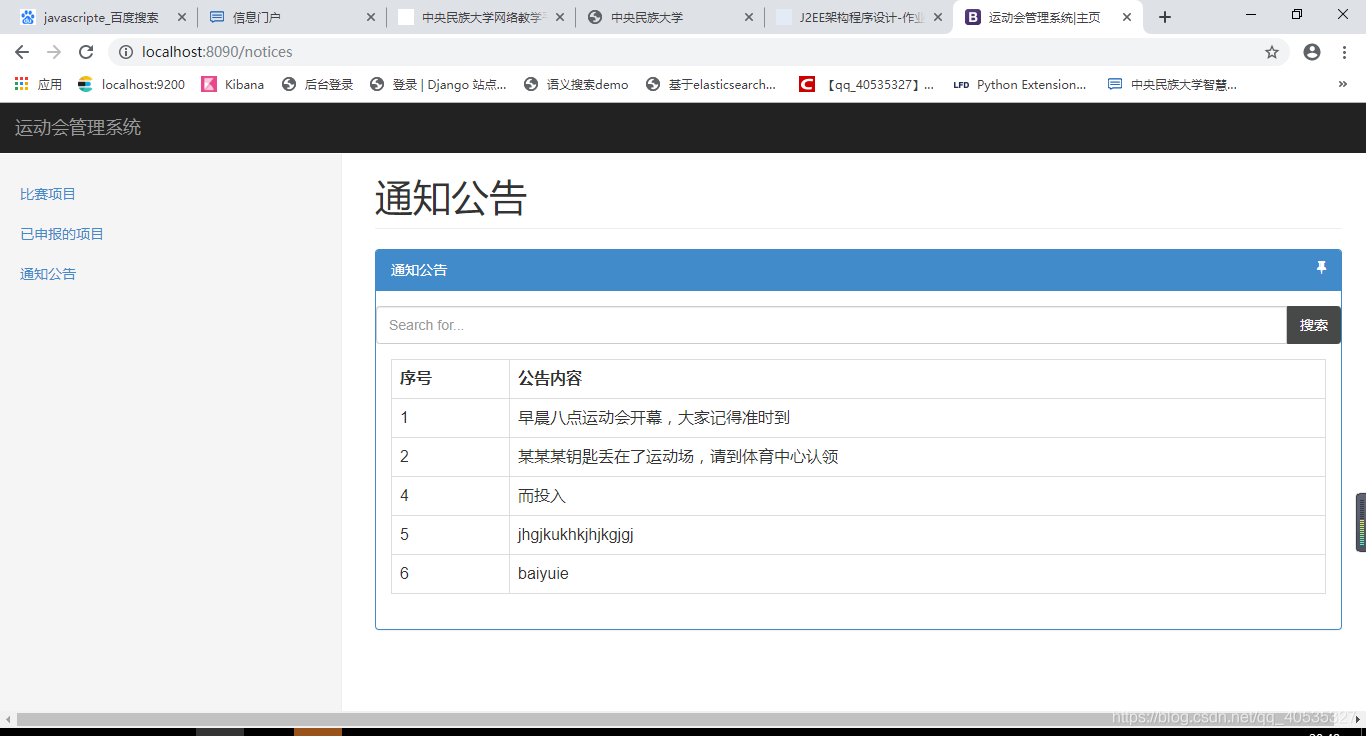Focus the Search for... input field
Image resolution: width=1366 pixels, height=736 pixels.
(x=831, y=325)
